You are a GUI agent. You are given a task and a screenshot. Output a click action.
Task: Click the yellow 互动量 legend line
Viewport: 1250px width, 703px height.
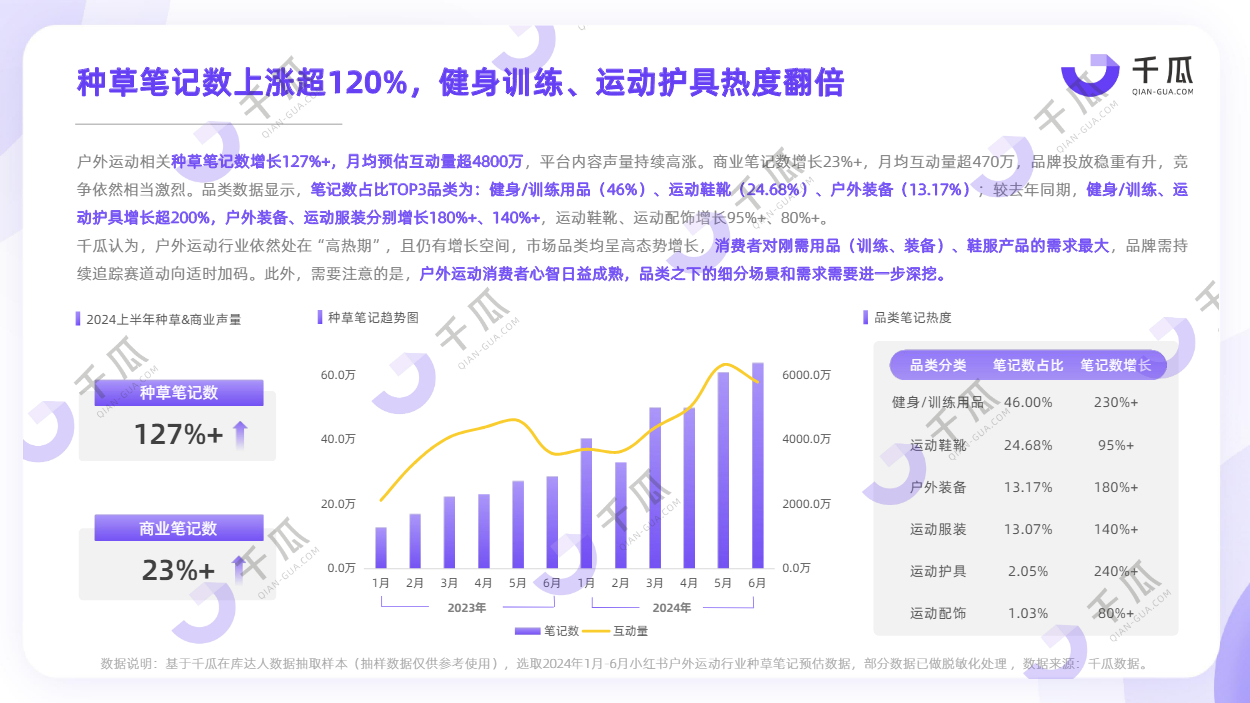(x=595, y=631)
